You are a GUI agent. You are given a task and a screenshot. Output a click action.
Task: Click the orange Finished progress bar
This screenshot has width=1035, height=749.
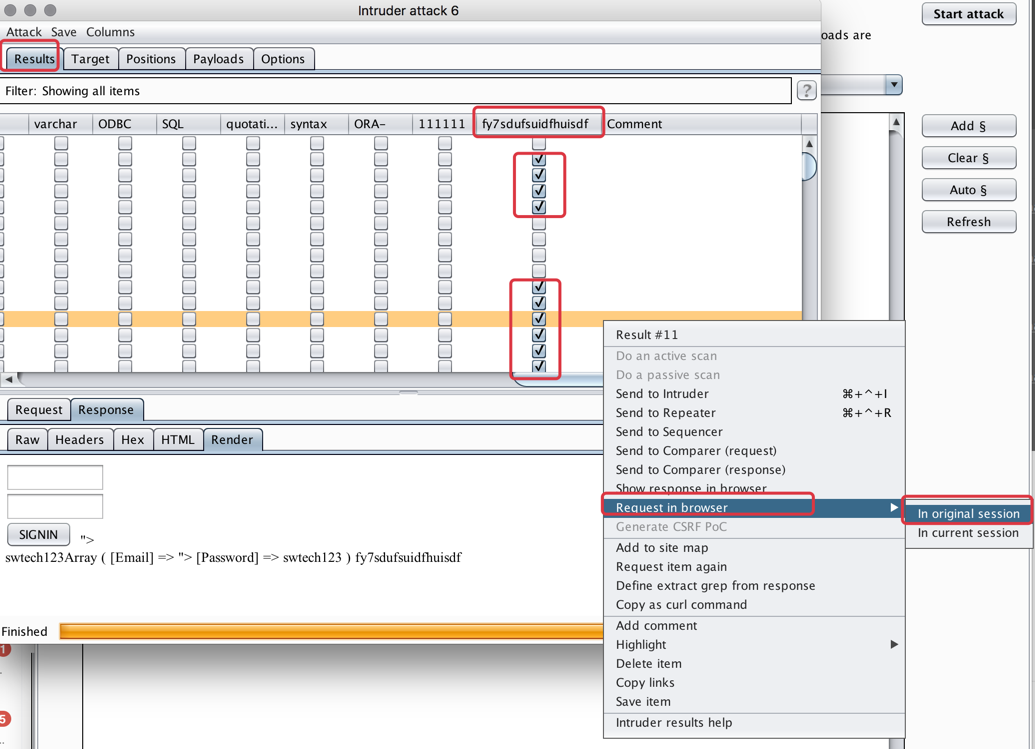tap(330, 631)
